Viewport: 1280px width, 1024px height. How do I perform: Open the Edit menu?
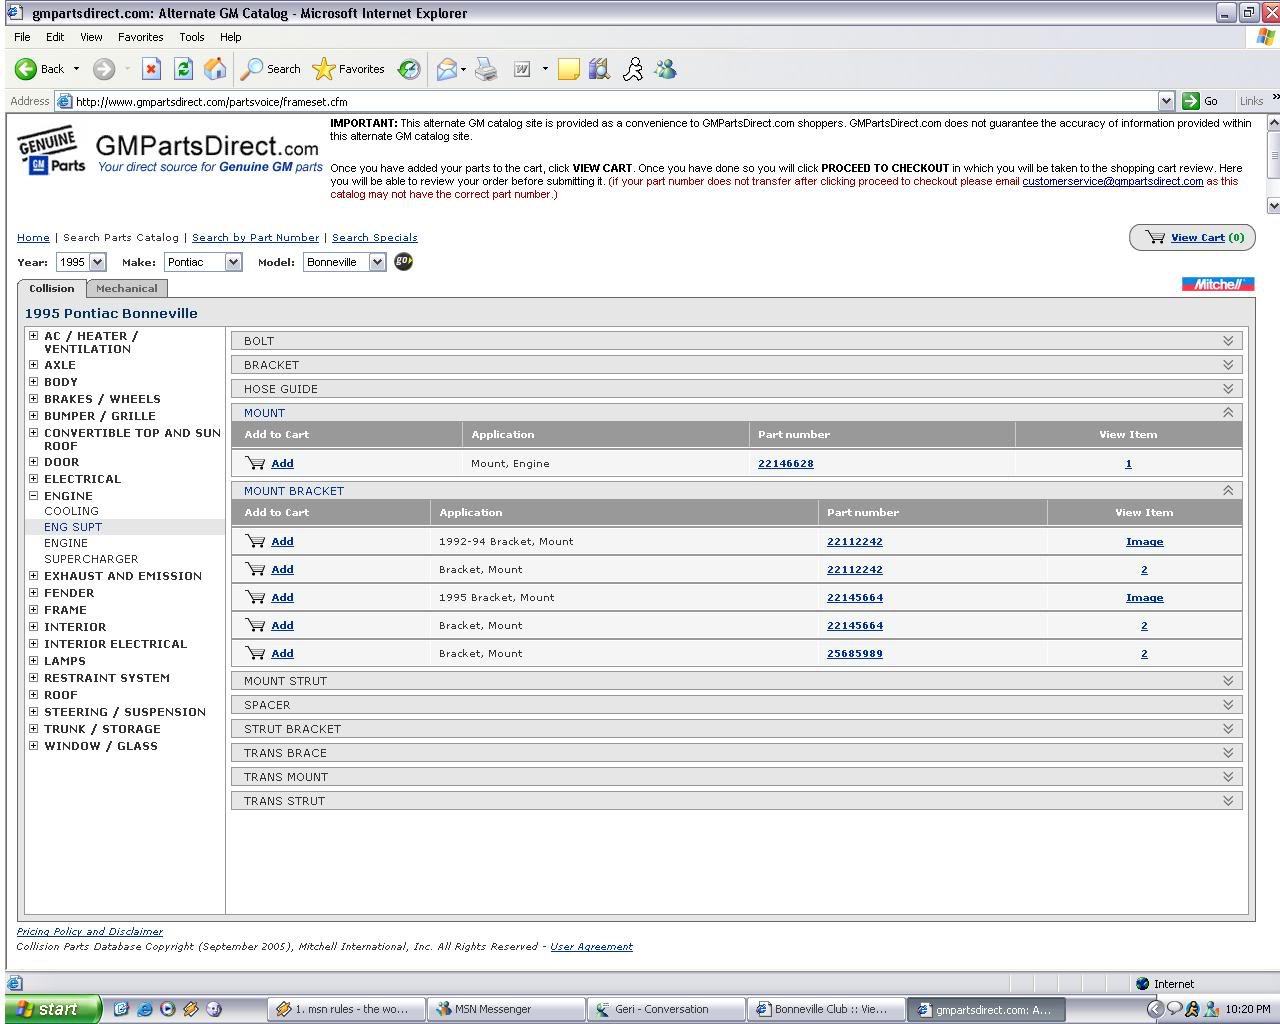click(55, 37)
